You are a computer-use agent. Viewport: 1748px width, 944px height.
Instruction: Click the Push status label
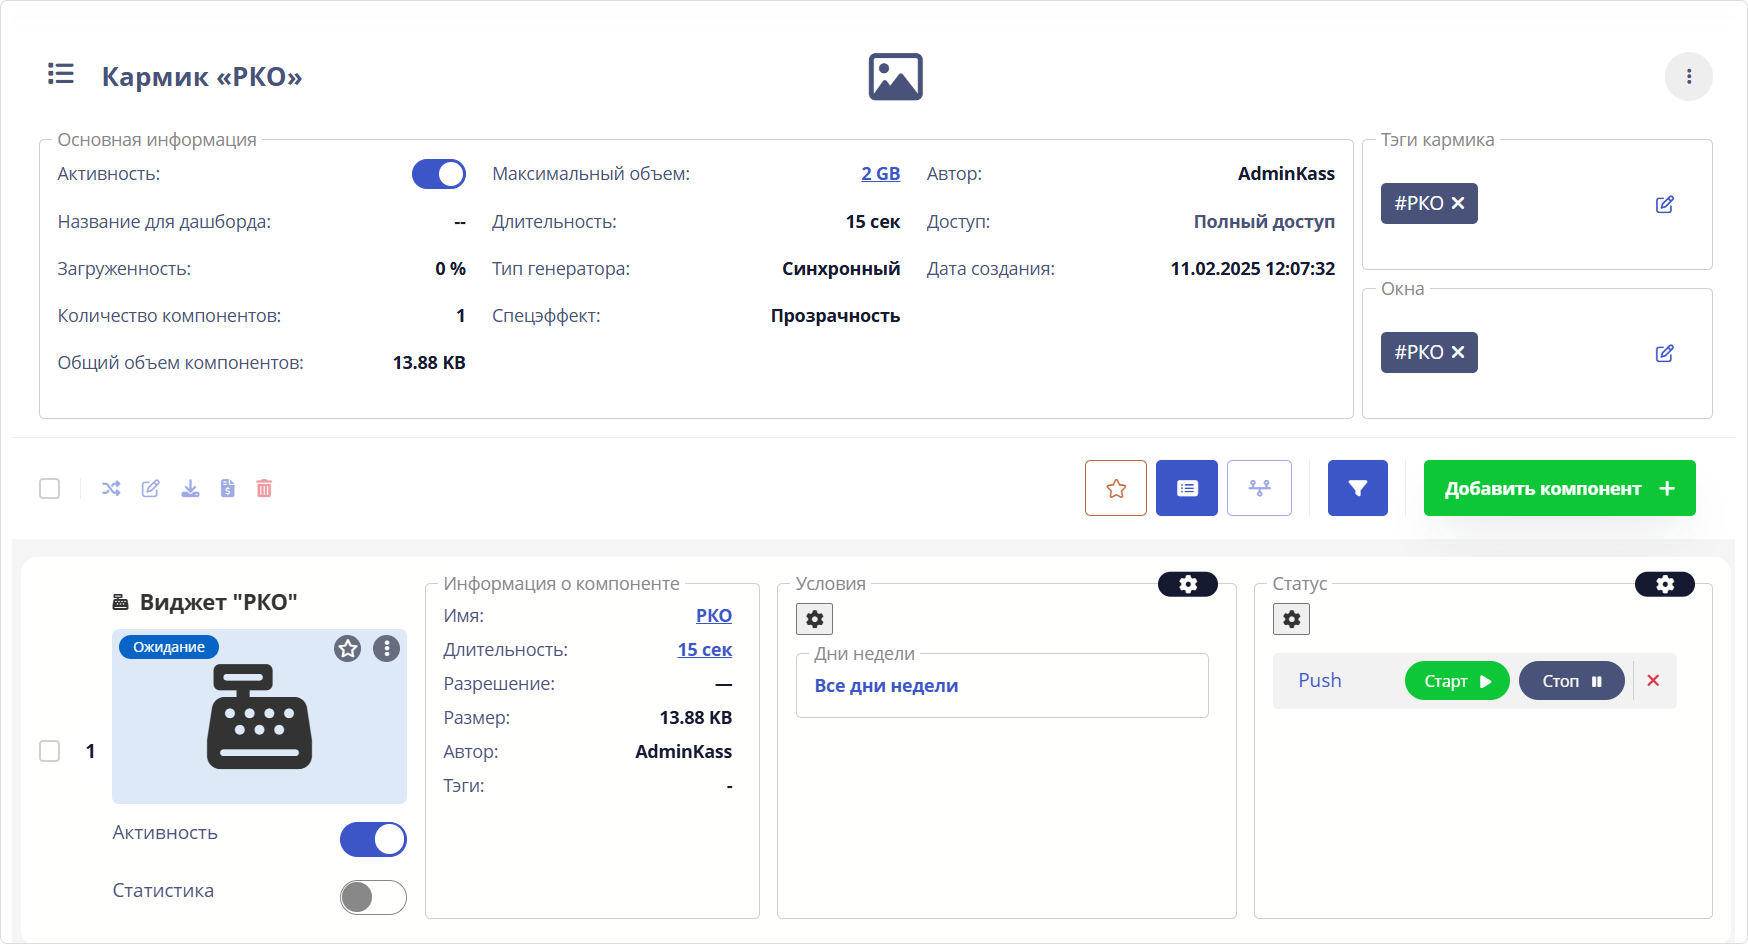[1320, 680]
